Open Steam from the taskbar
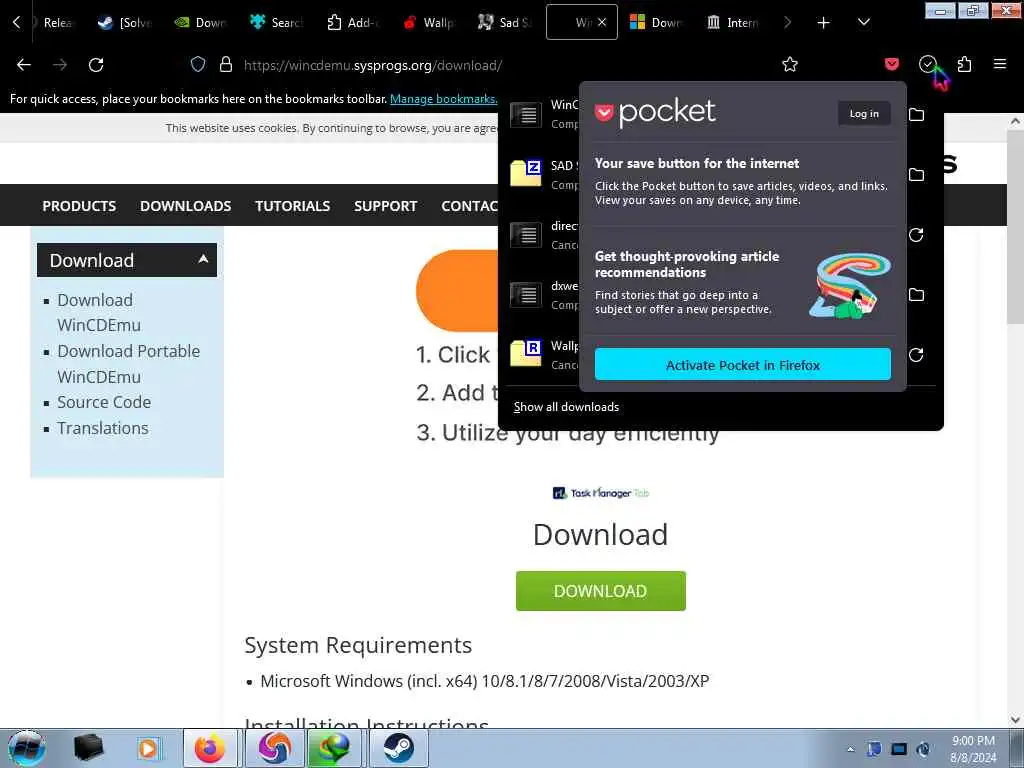1024x768 pixels. (398, 748)
